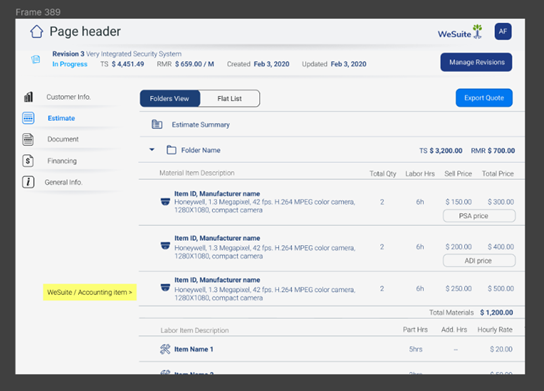This screenshot has height=391, width=544.
Task: Click the Folder Name label
Action: [201, 150]
